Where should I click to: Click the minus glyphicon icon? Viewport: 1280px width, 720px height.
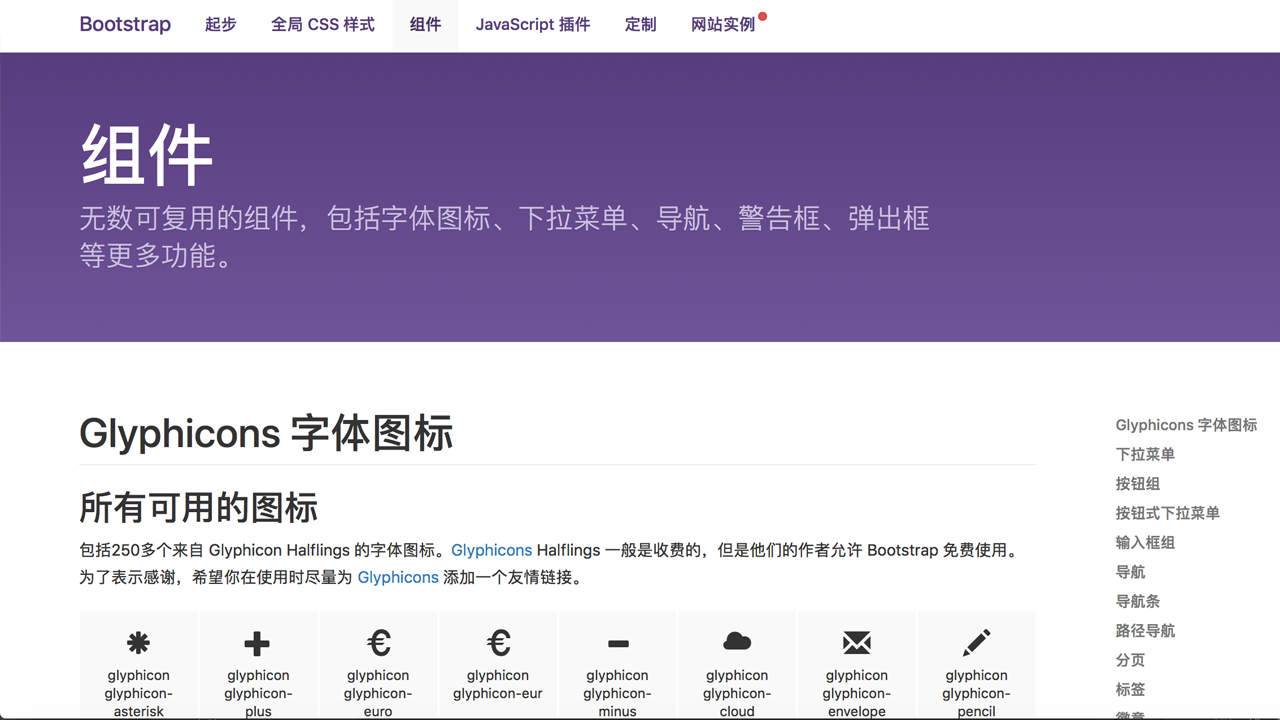pos(618,644)
